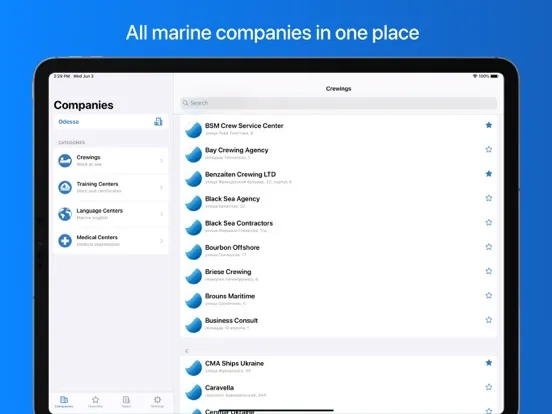The height and width of the screenshot is (414, 552).
Task: Click Black Sea Contractors logo icon
Action: (x=194, y=227)
